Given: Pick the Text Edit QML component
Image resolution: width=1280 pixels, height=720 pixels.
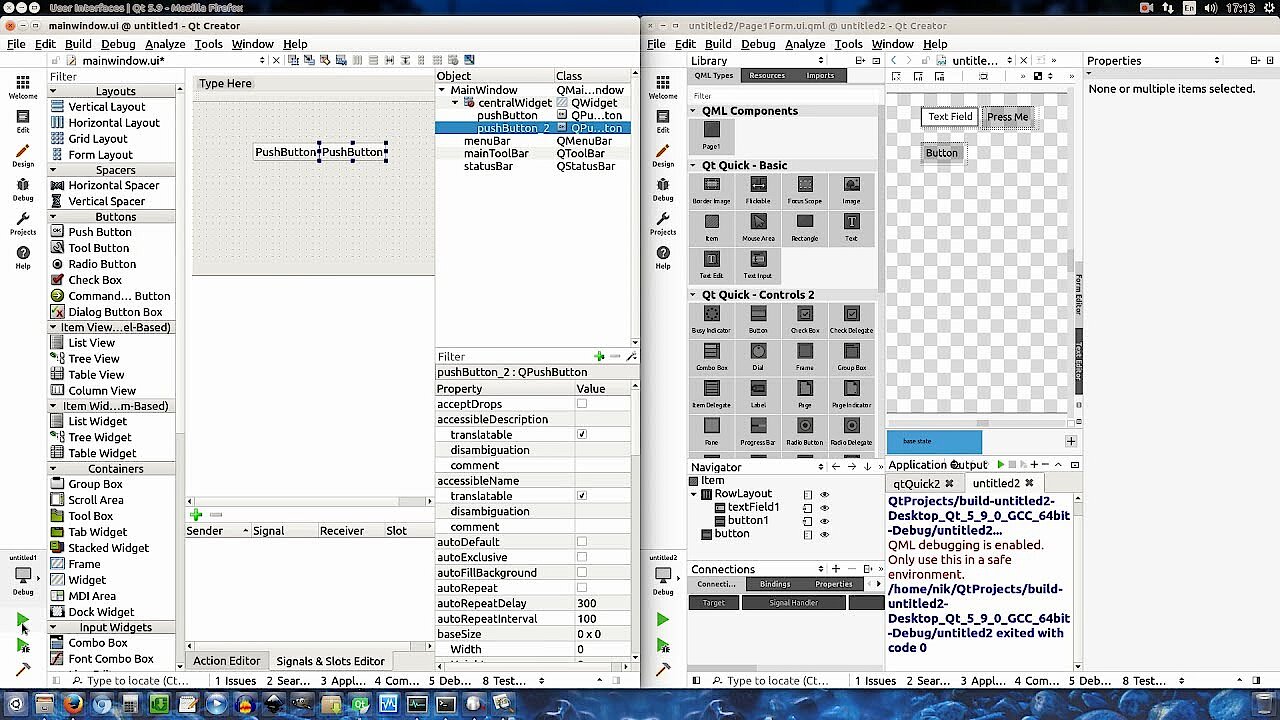Looking at the screenshot, I should coord(711,265).
